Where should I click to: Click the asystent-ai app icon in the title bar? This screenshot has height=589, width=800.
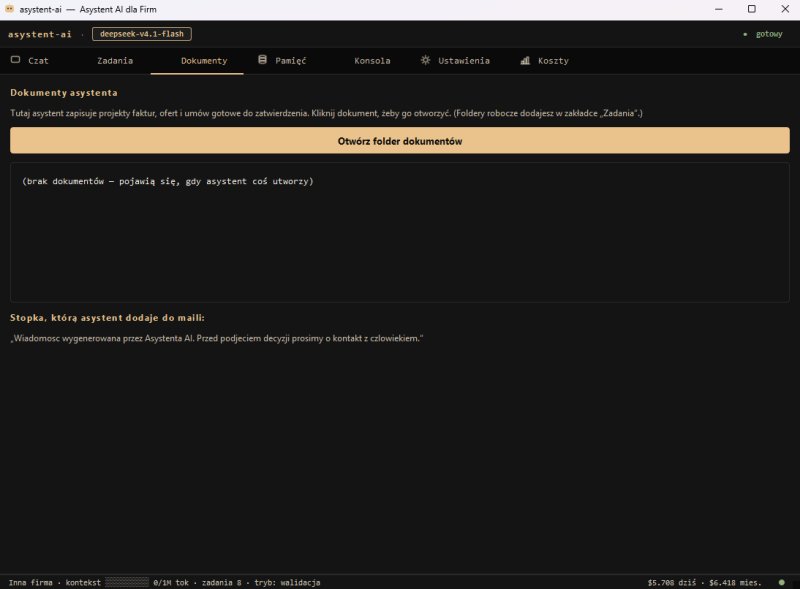pos(9,9)
